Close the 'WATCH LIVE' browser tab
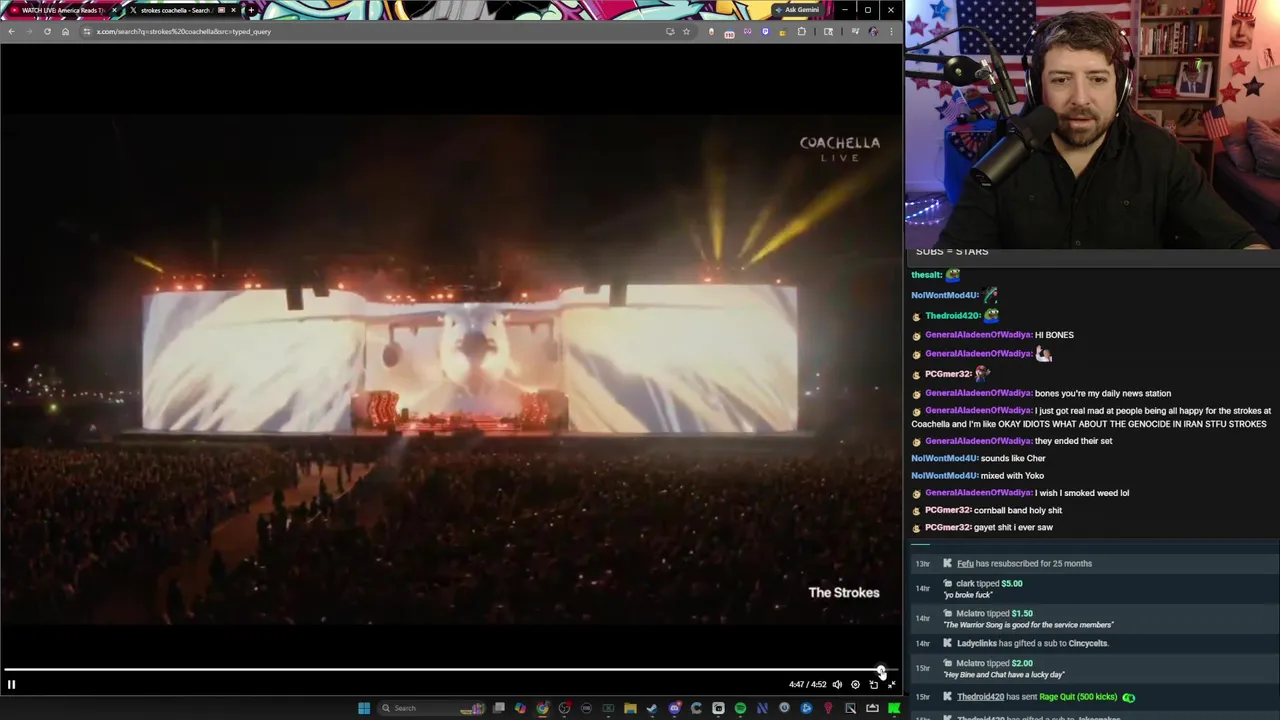1280x720 pixels. 114,10
